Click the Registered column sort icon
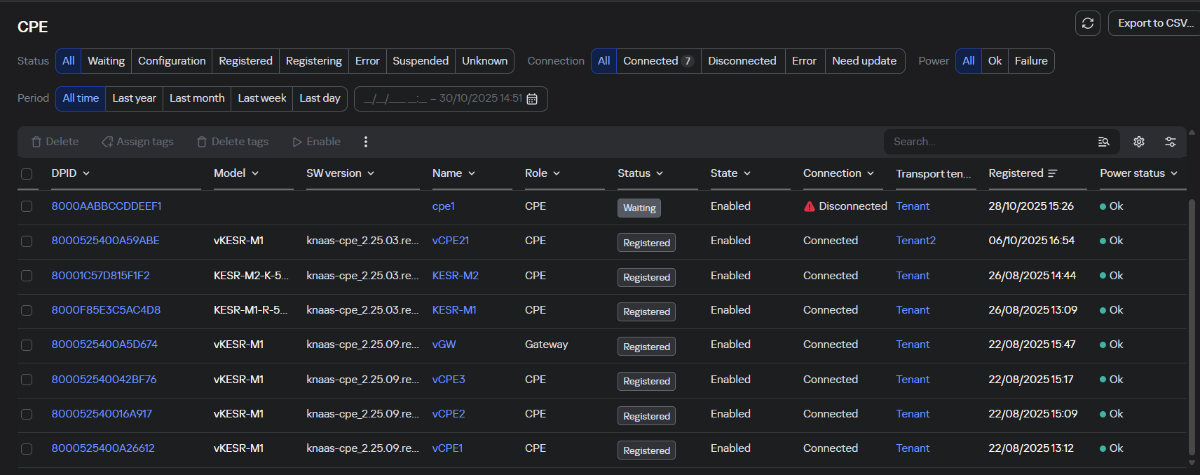 point(1053,174)
